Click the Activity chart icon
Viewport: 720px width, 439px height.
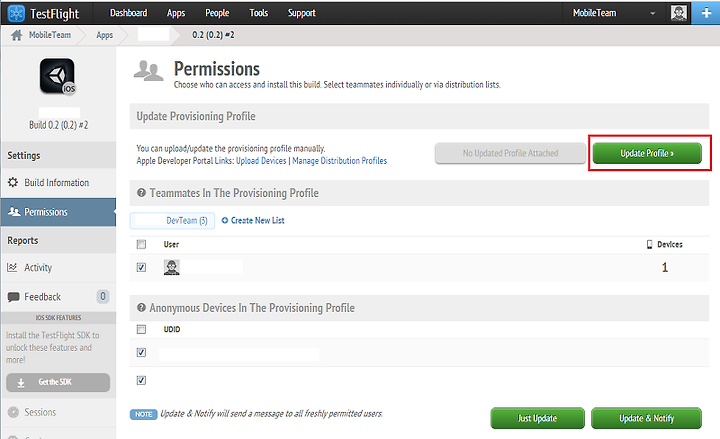pyautogui.click(x=12, y=267)
